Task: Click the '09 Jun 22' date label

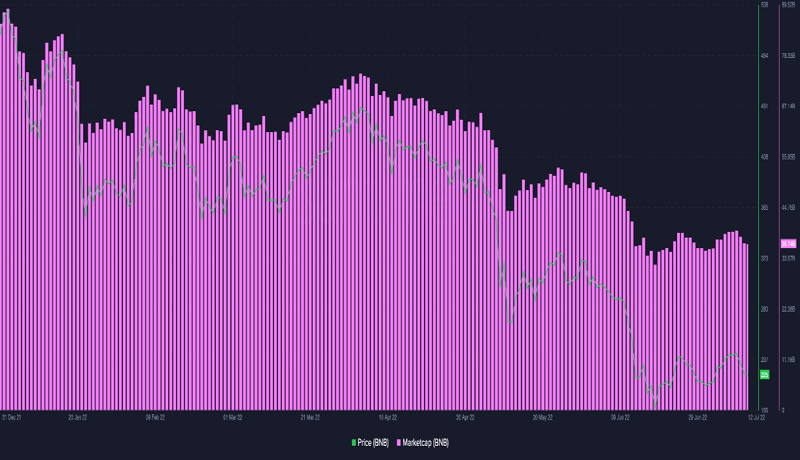Action: pyautogui.click(x=620, y=417)
